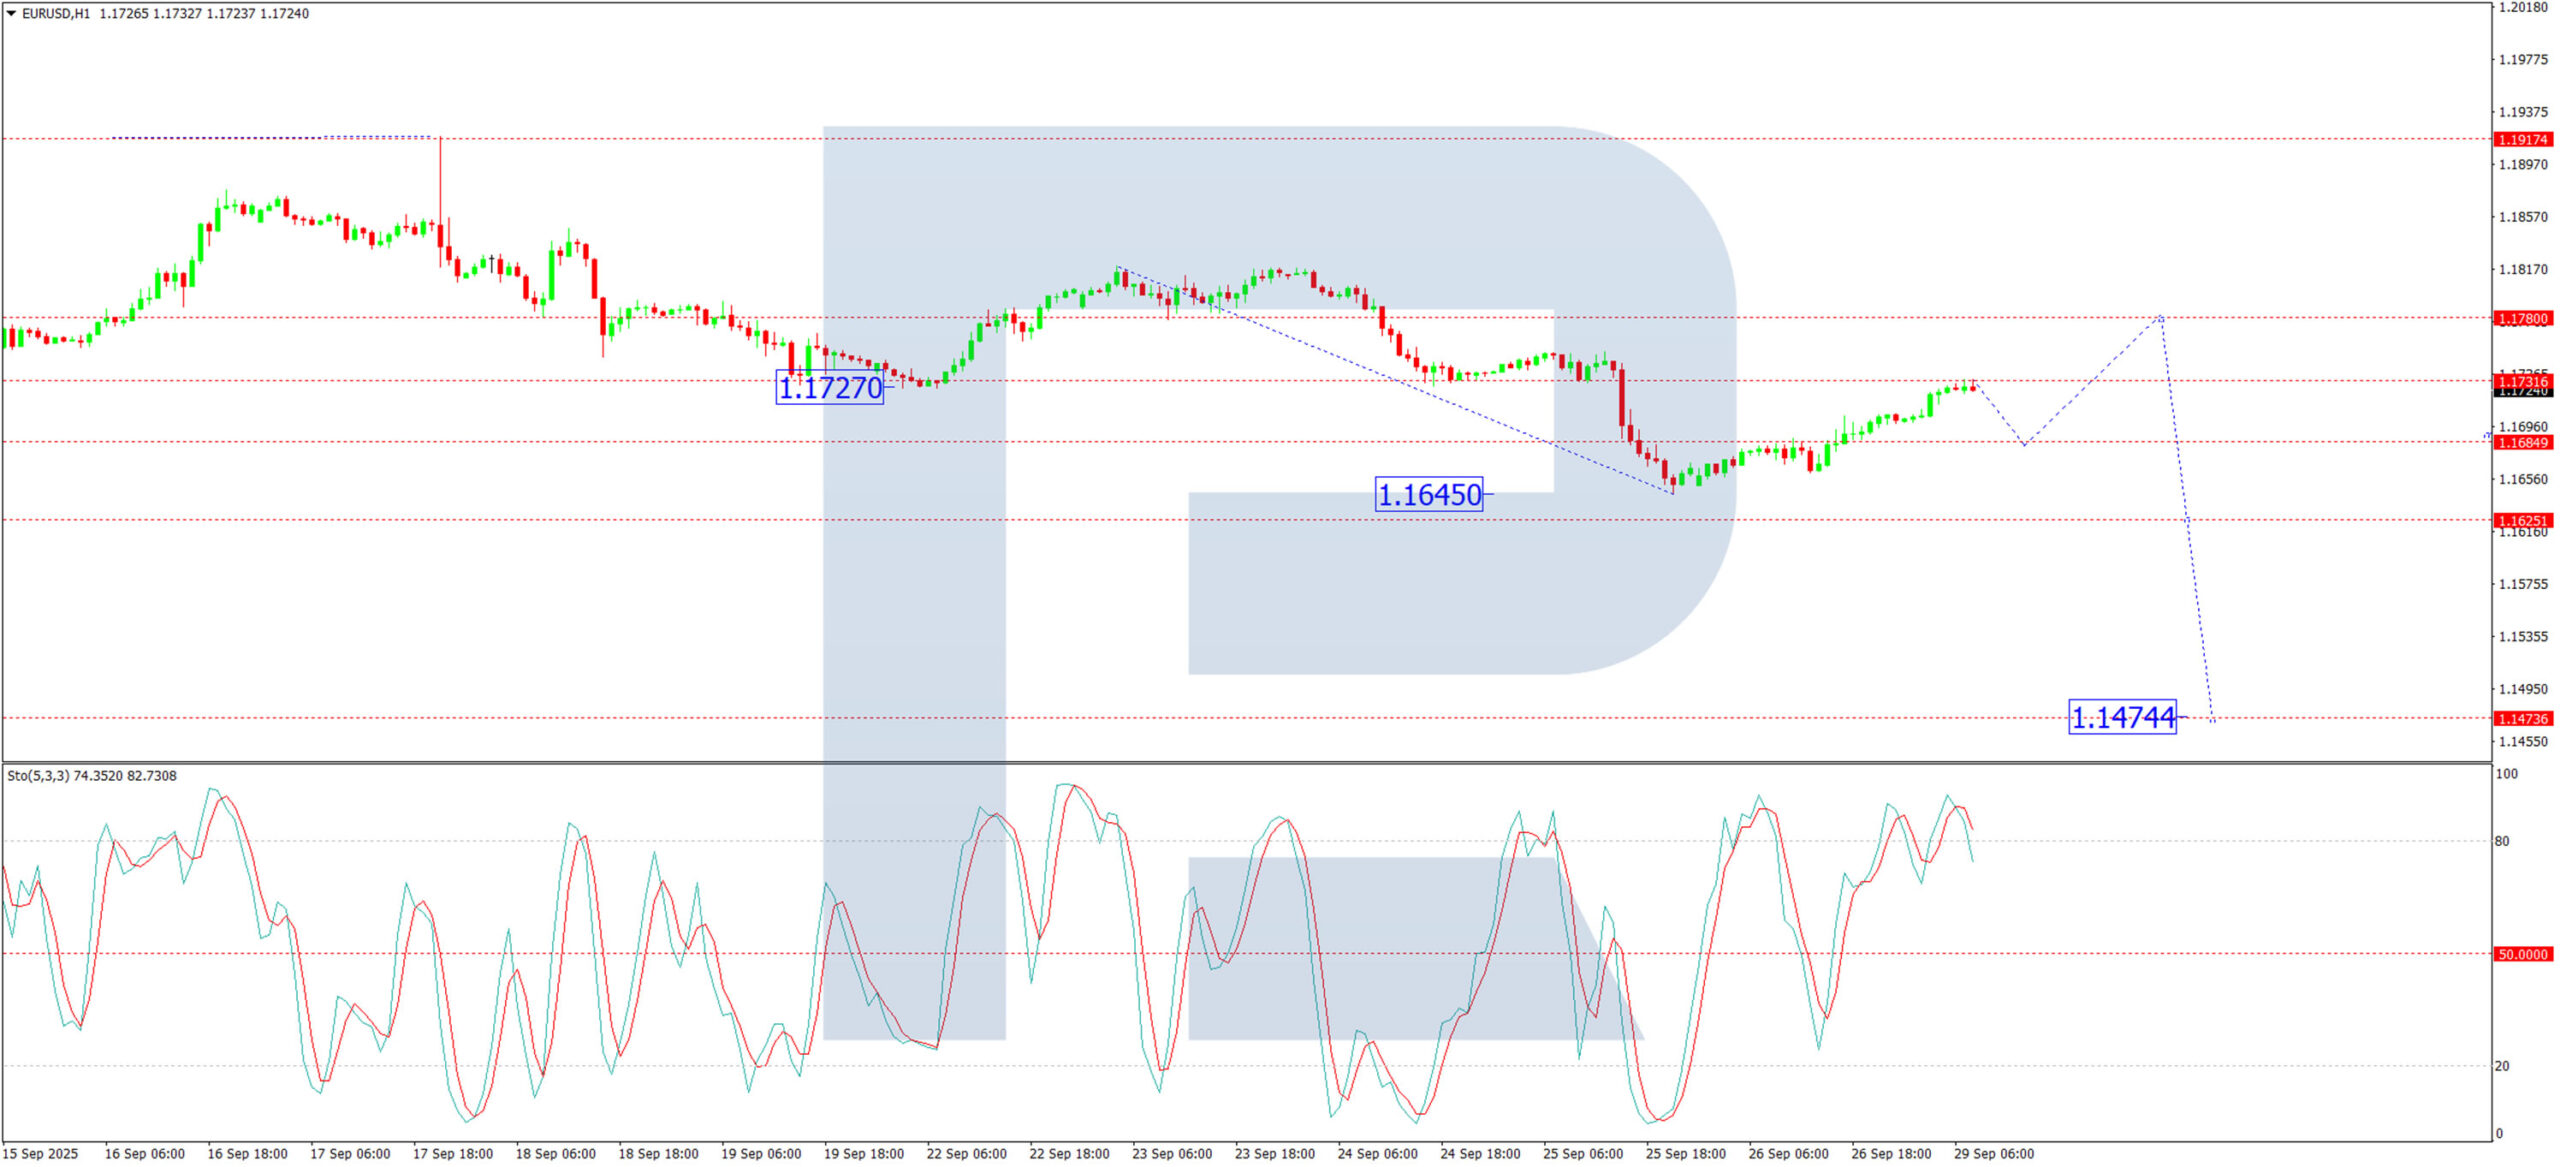2560x1167 pixels.
Task: Click the Sto(5,3,3) indicator label
Action: tap(38, 776)
